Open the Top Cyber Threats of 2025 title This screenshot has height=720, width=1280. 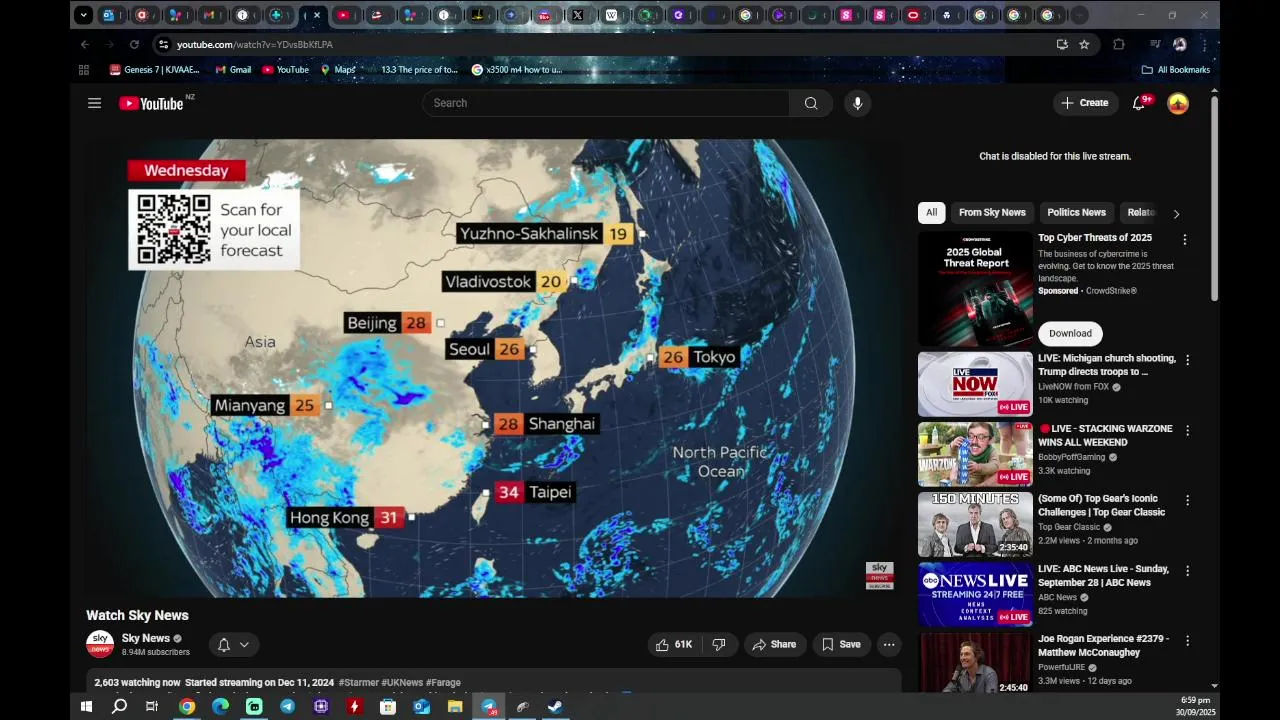(x=1095, y=238)
